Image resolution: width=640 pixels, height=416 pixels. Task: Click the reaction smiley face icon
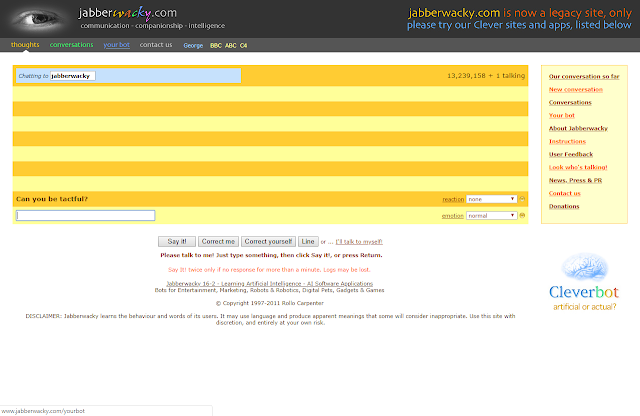[522, 199]
